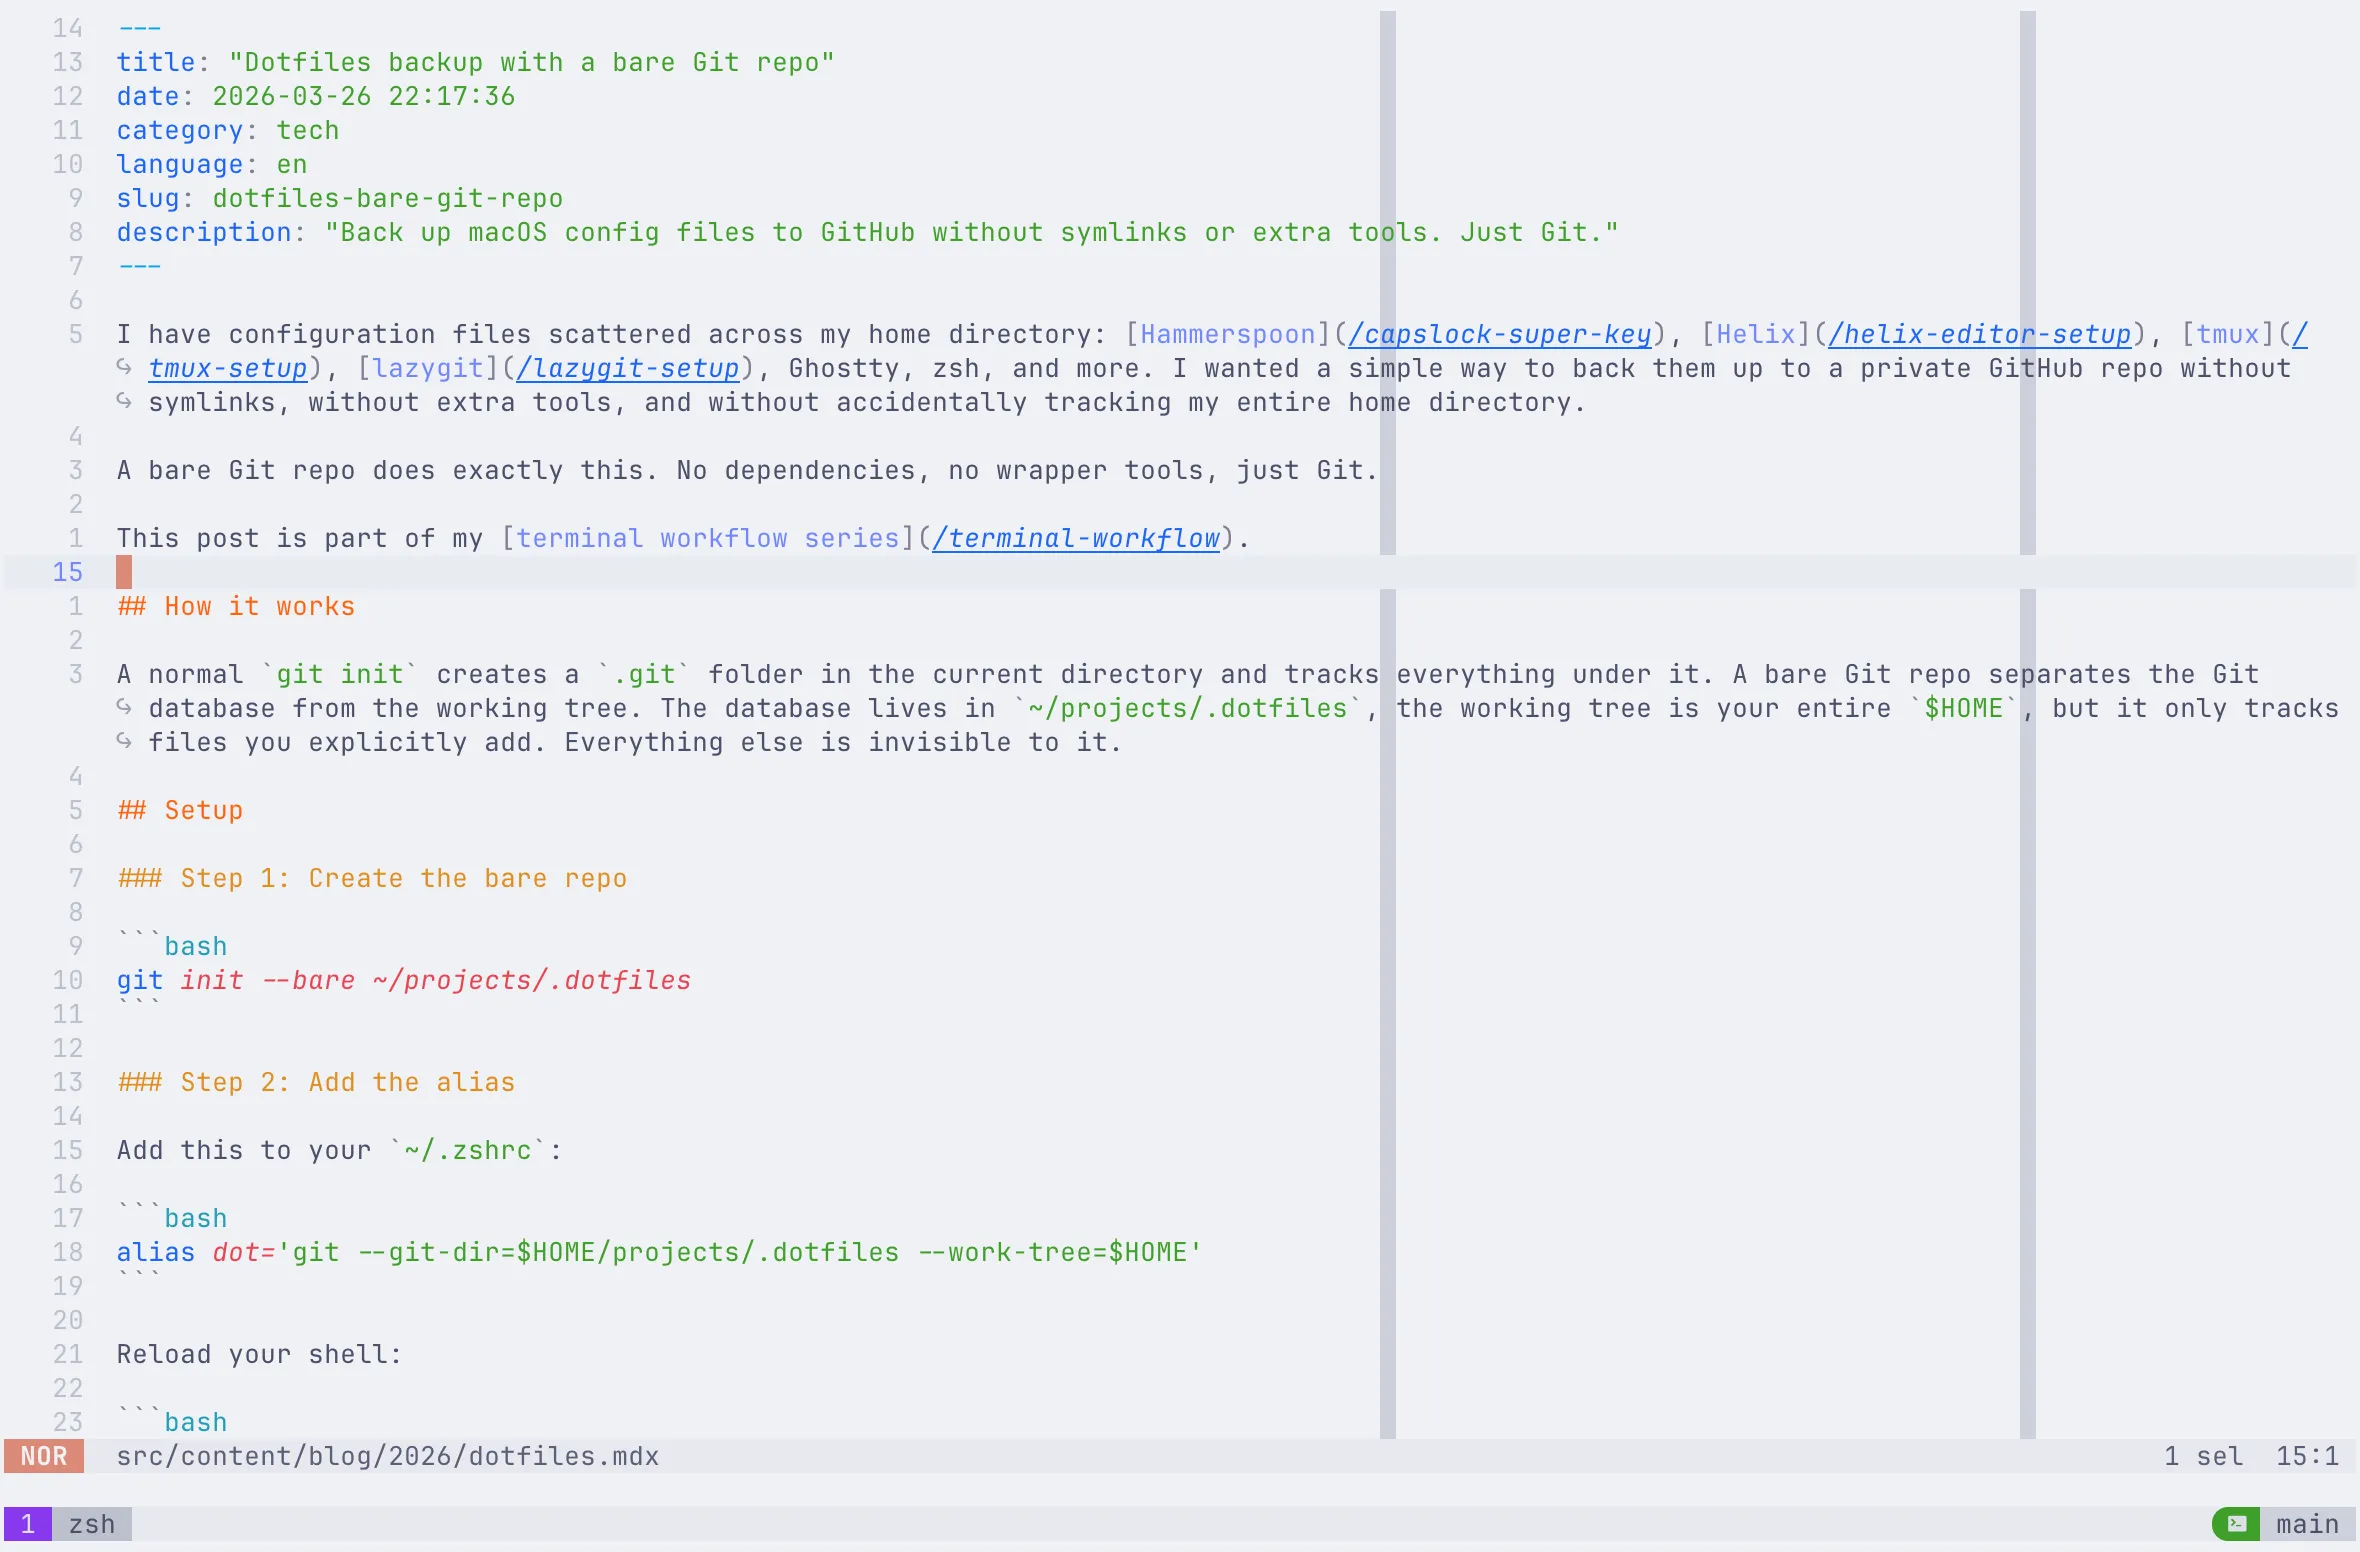Screen dimensions: 2360x1552
Task: Click the wrap arrow before database from
Action: [x=124, y=707]
